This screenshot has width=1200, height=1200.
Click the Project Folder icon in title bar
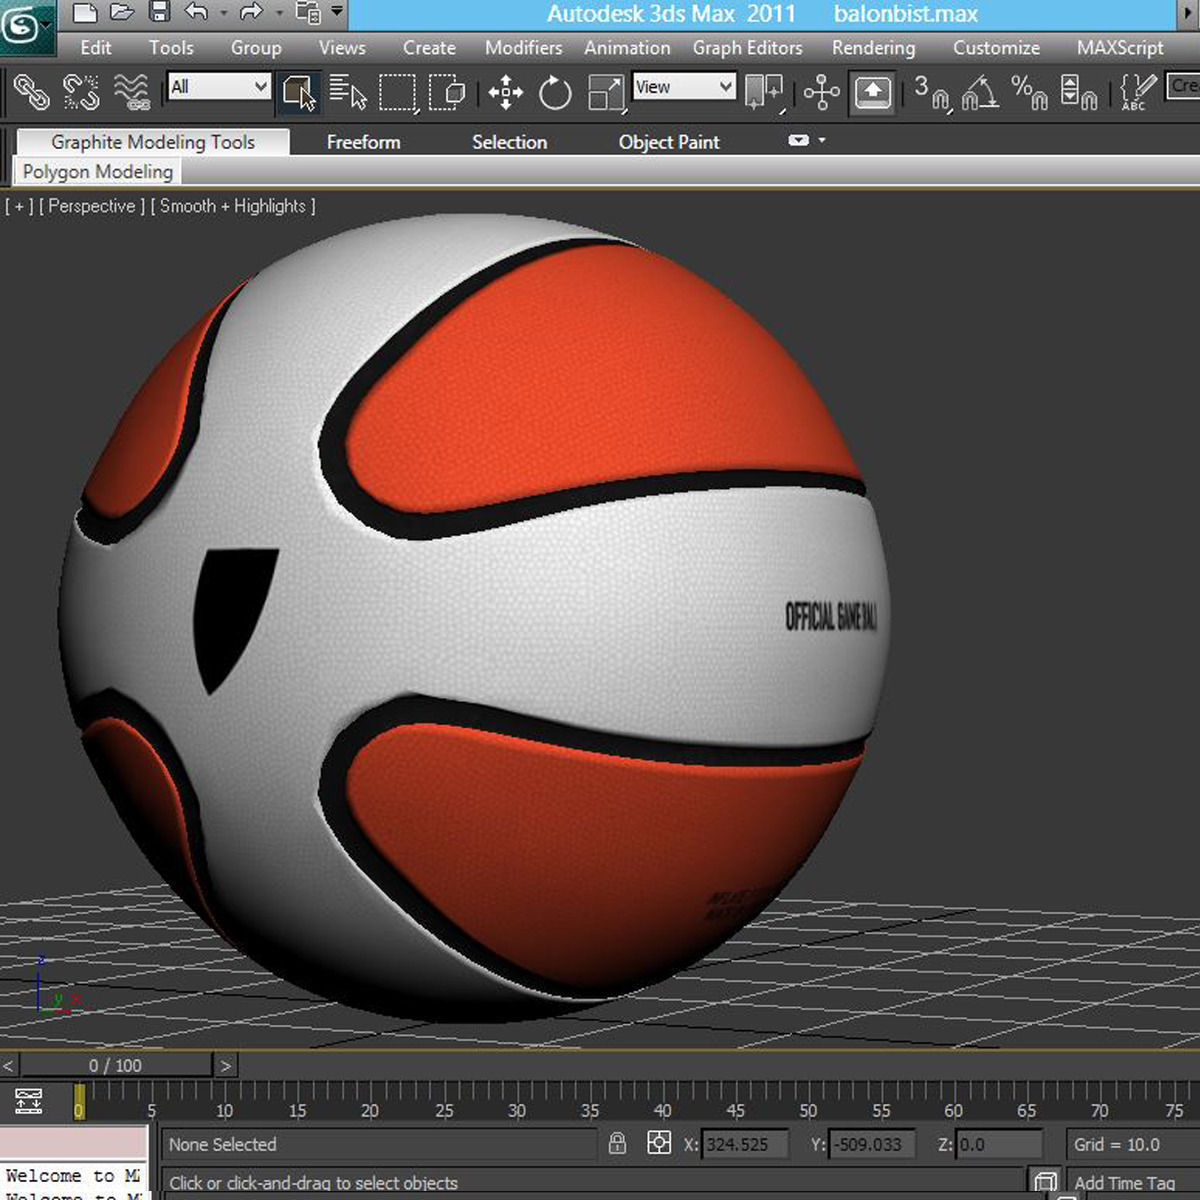pyautogui.click(x=309, y=13)
